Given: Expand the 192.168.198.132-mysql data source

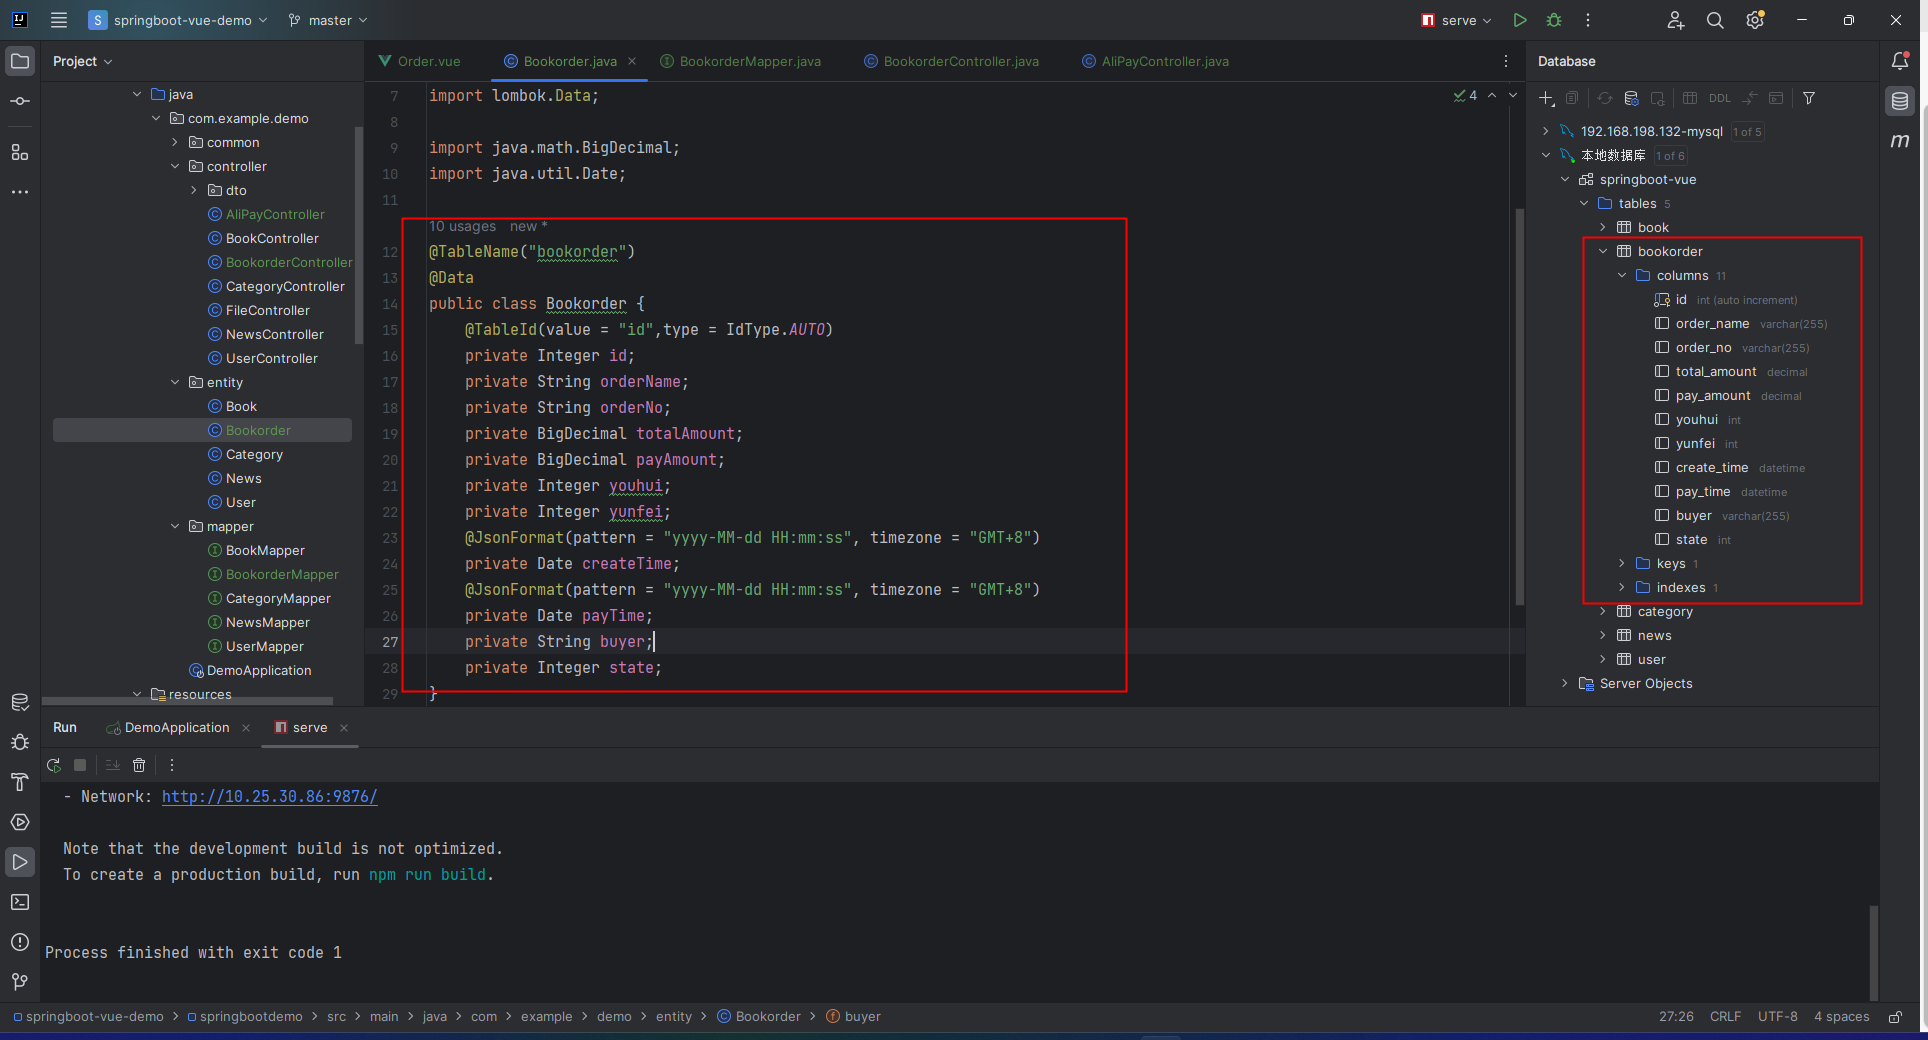Looking at the screenshot, I should [x=1546, y=131].
